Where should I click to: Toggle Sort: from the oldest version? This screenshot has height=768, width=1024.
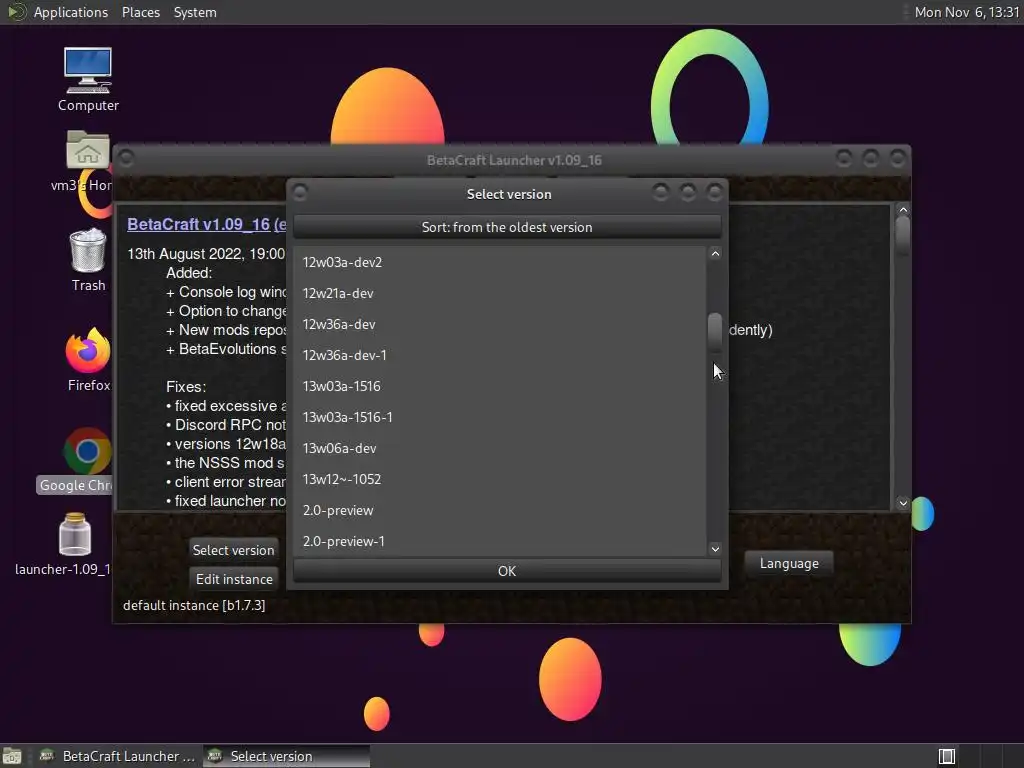[507, 227]
